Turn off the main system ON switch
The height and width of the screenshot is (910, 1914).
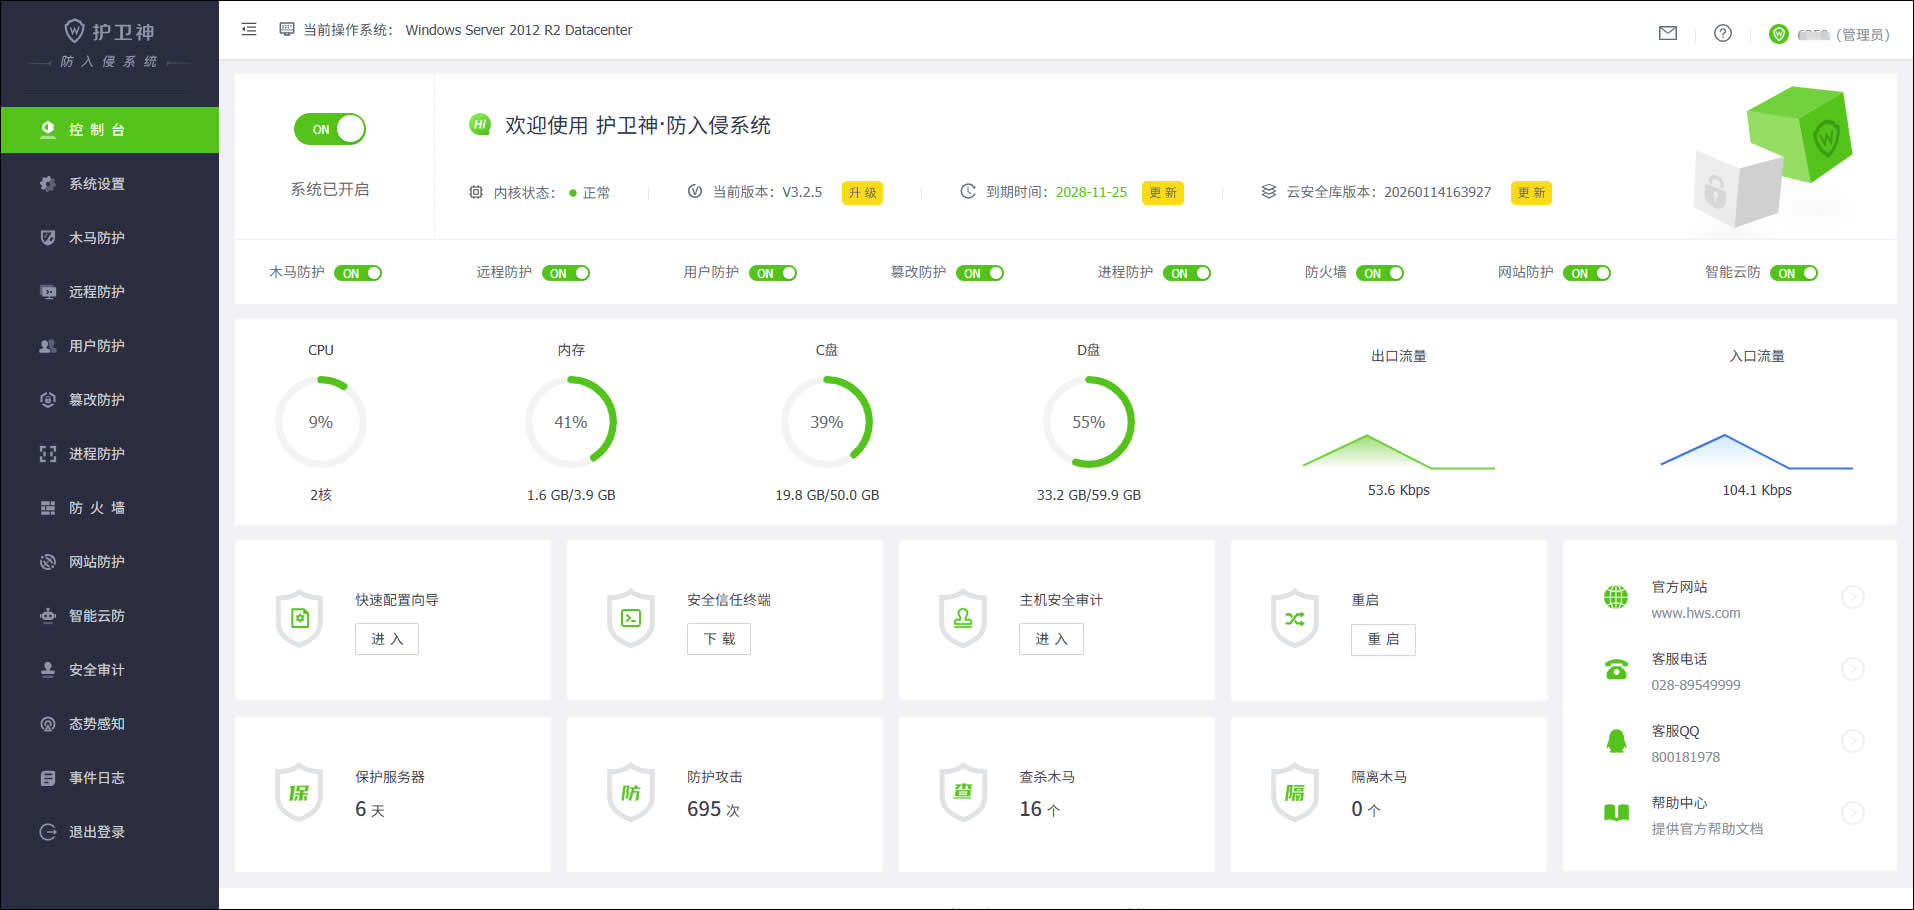tap(330, 129)
